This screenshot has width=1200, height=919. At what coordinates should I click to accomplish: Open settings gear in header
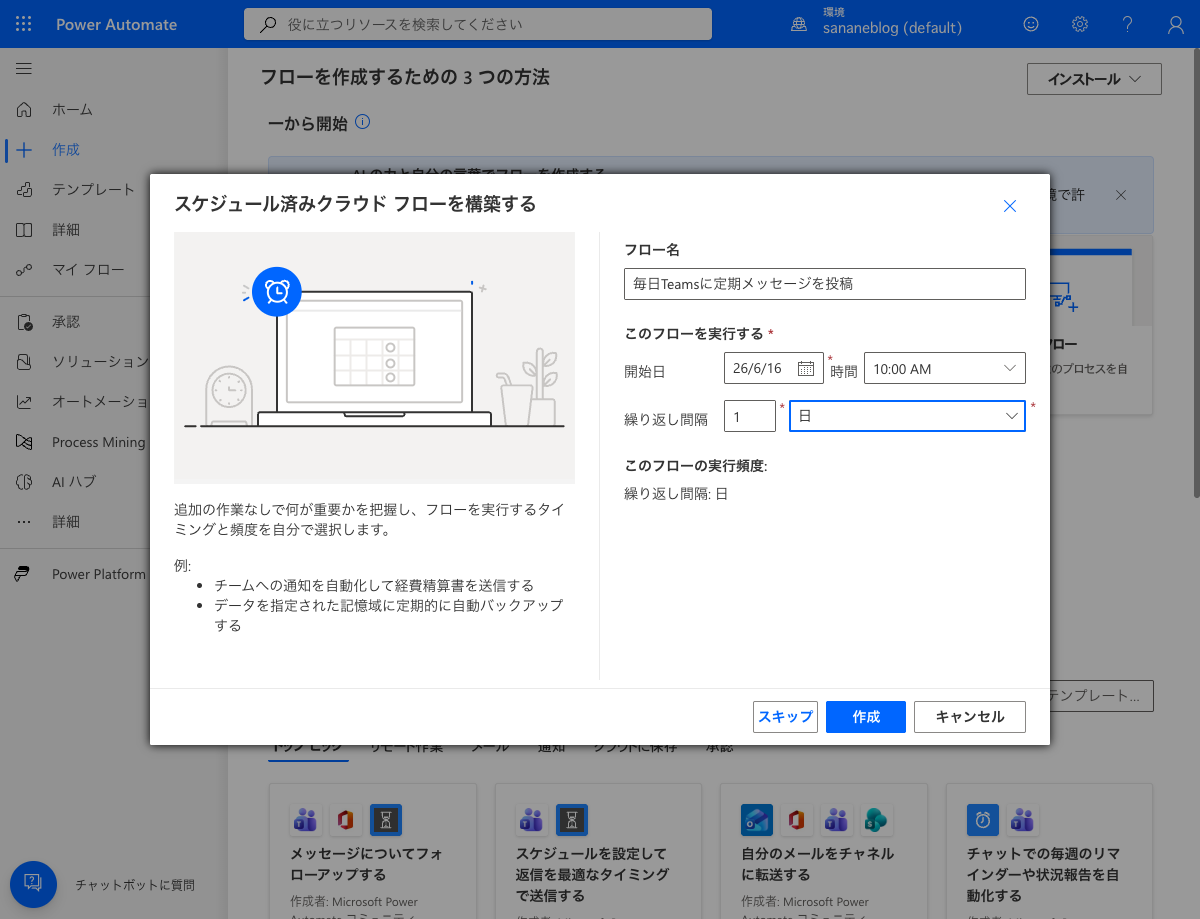click(x=1080, y=24)
